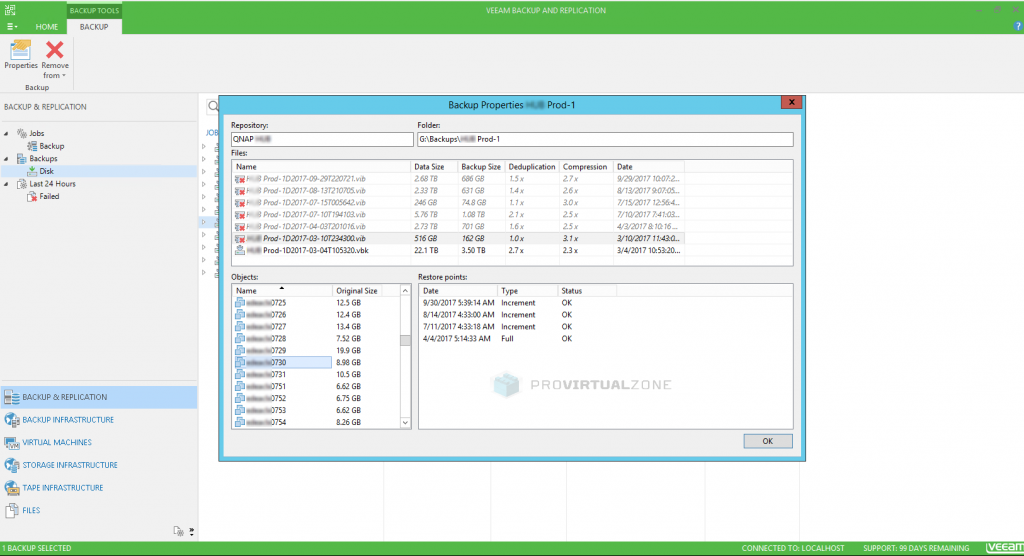Click OK in Backup Properties
Screen dimensions: 1024x556
pyautogui.click(x=768, y=441)
